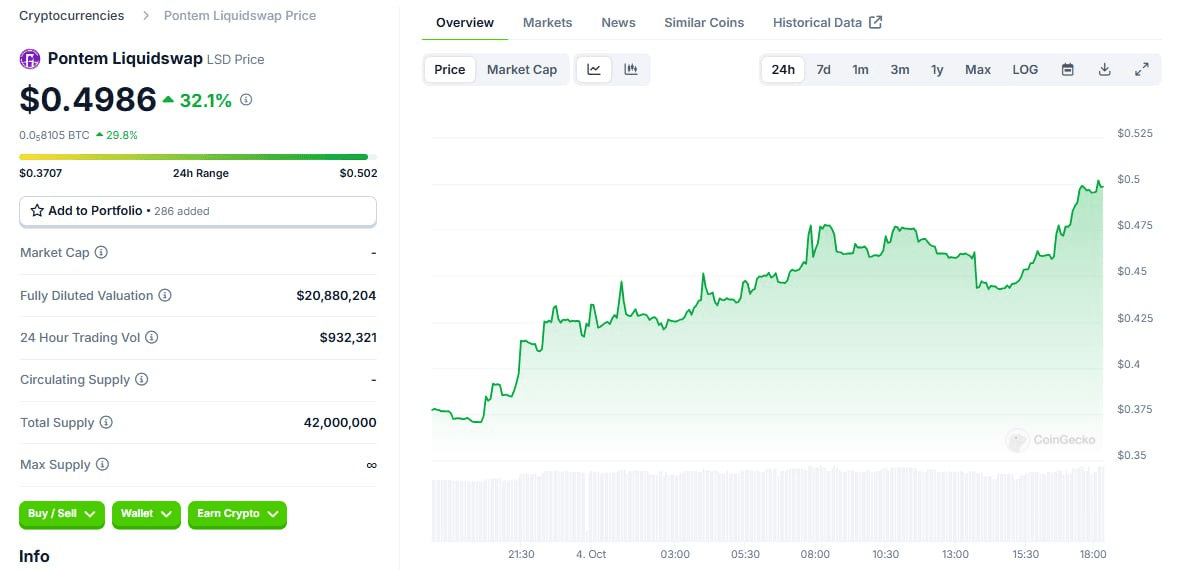Click the price line at chart peak
Screen dimensions: 1198x570
point(1099,182)
